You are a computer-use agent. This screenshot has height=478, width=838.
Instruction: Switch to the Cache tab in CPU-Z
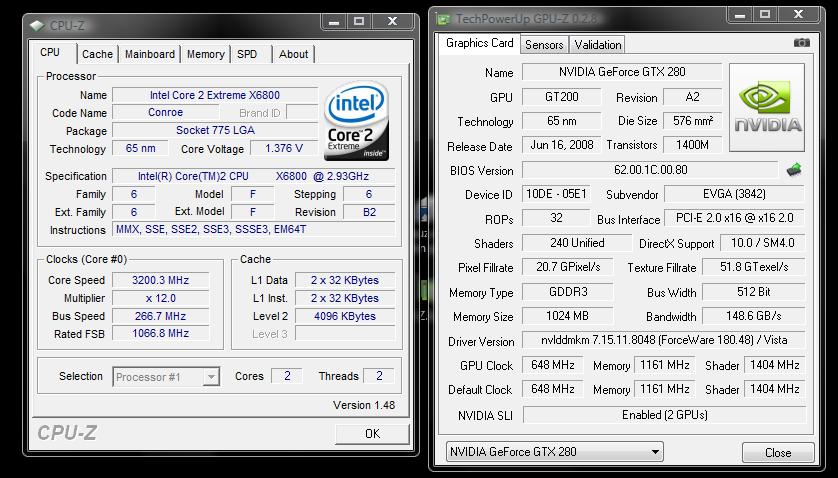point(97,54)
